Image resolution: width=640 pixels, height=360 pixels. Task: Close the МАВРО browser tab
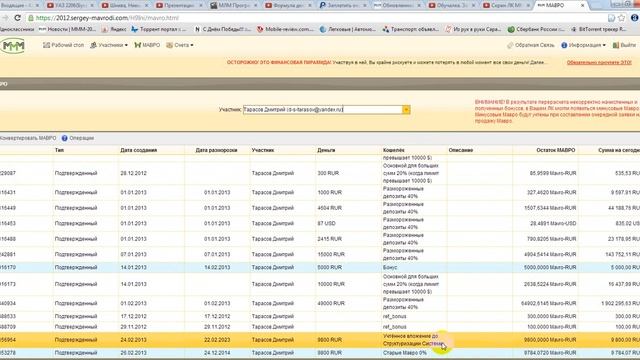click(x=582, y=5)
